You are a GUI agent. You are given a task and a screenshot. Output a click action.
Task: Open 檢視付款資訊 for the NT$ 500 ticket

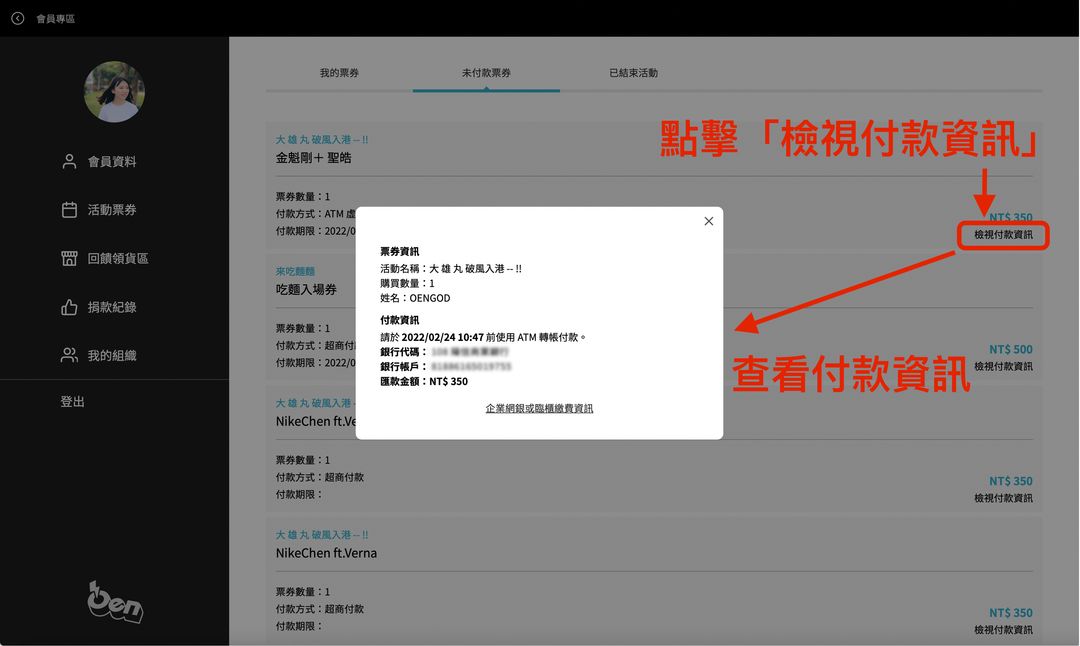pos(1003,366)
